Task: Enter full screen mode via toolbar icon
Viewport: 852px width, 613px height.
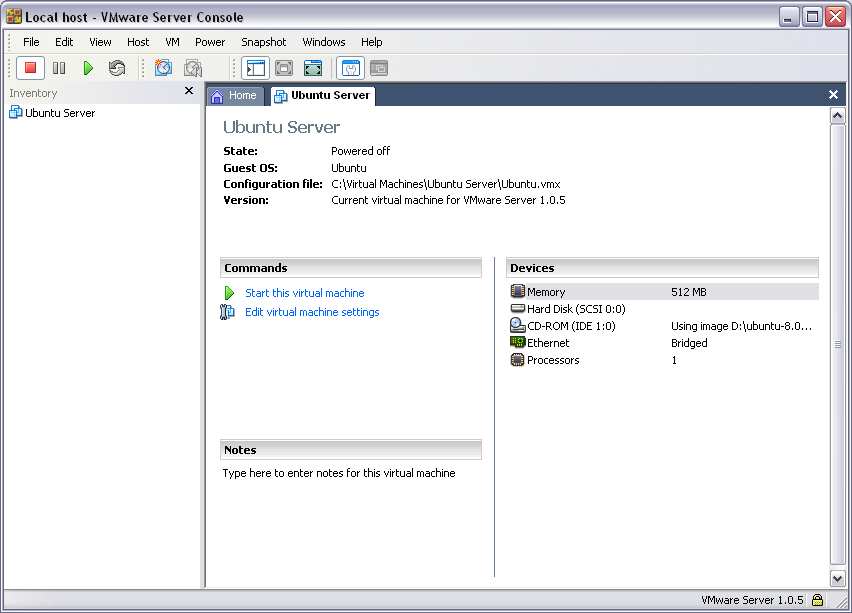Action: coord(313,68)
